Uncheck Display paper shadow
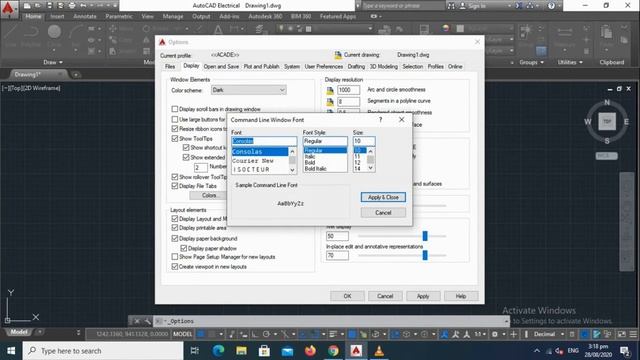 pyautogui.click(x=184, y=248)
